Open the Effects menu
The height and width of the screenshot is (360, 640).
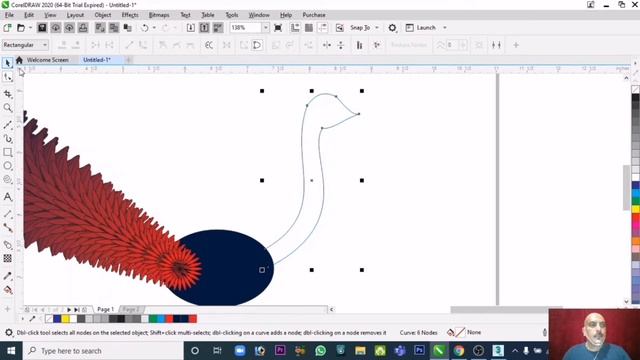click(130, 15)
